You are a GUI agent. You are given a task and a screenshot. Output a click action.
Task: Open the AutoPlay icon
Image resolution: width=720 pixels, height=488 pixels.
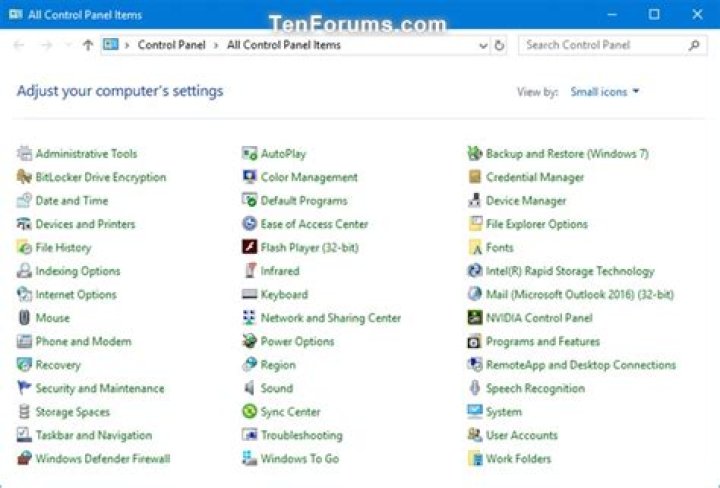tap(249, 153)
